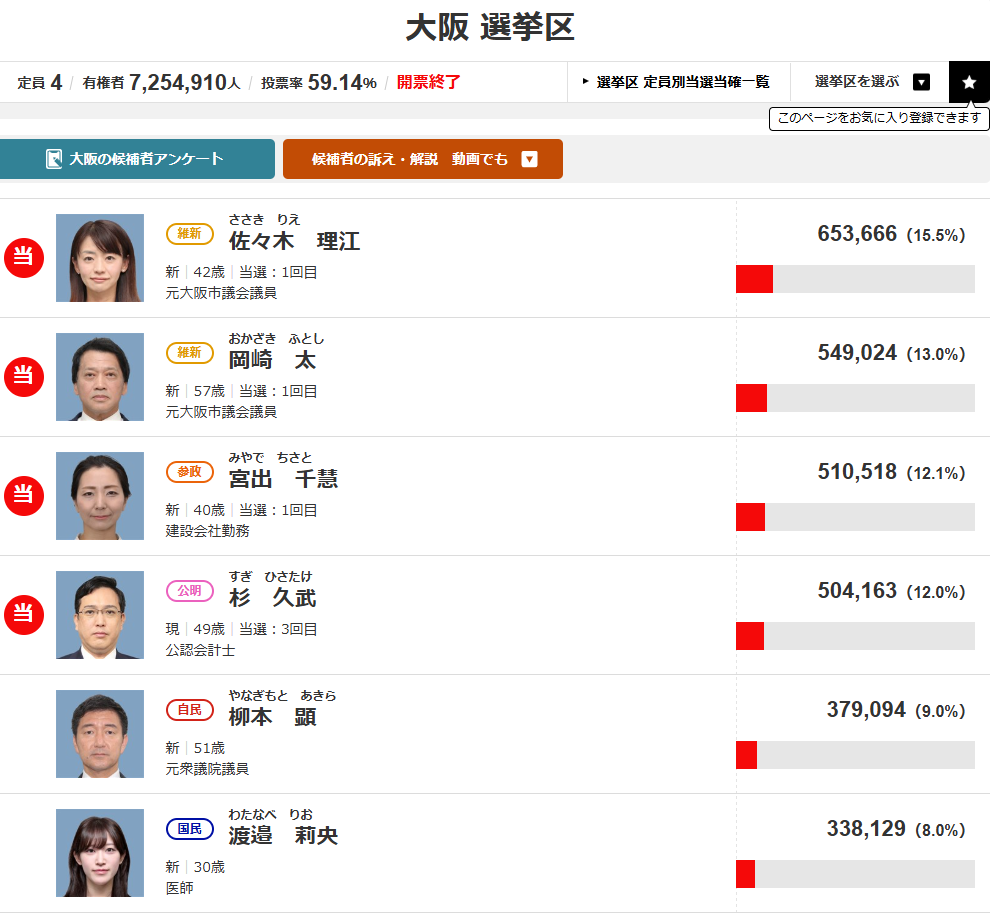
Task: Click photo of 岡崎 太
Action: click(x=100, y=377)
